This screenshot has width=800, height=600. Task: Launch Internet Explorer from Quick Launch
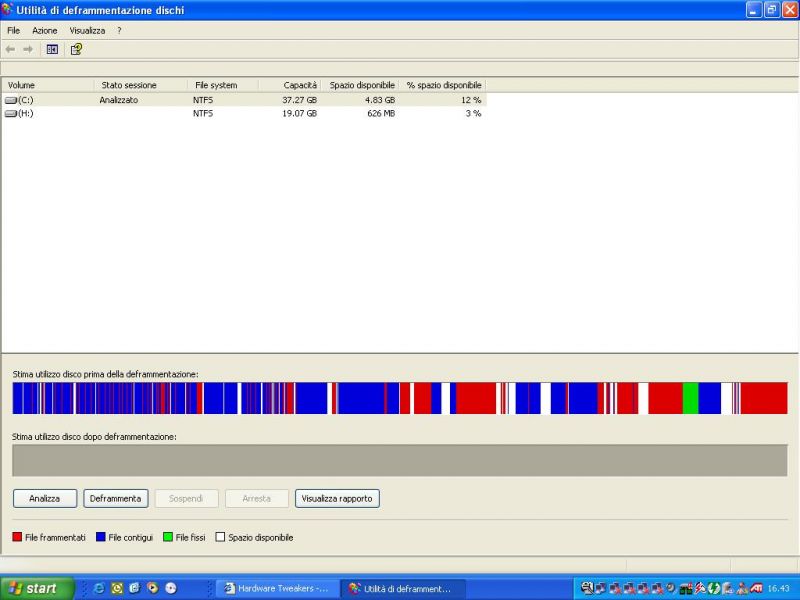point(99,588)
